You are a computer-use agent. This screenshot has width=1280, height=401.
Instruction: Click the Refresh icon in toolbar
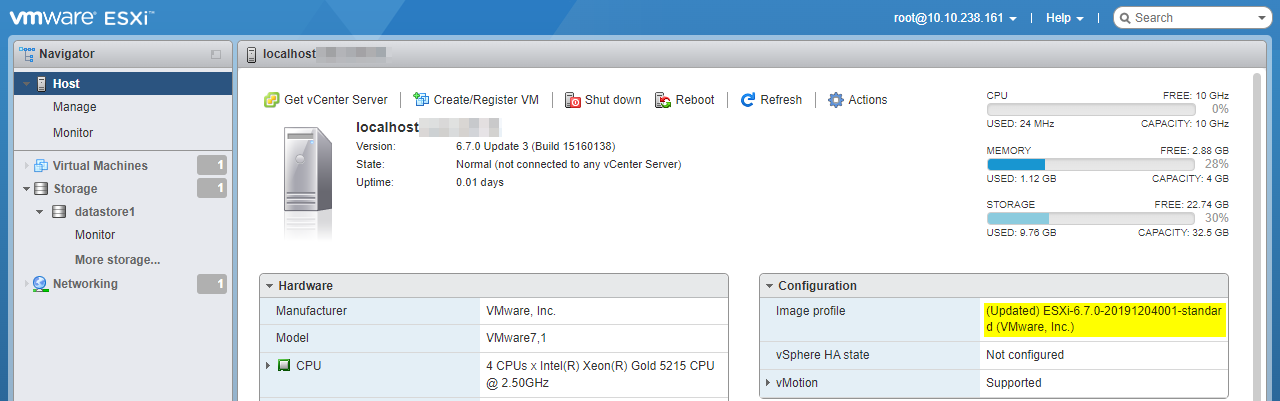747,100
